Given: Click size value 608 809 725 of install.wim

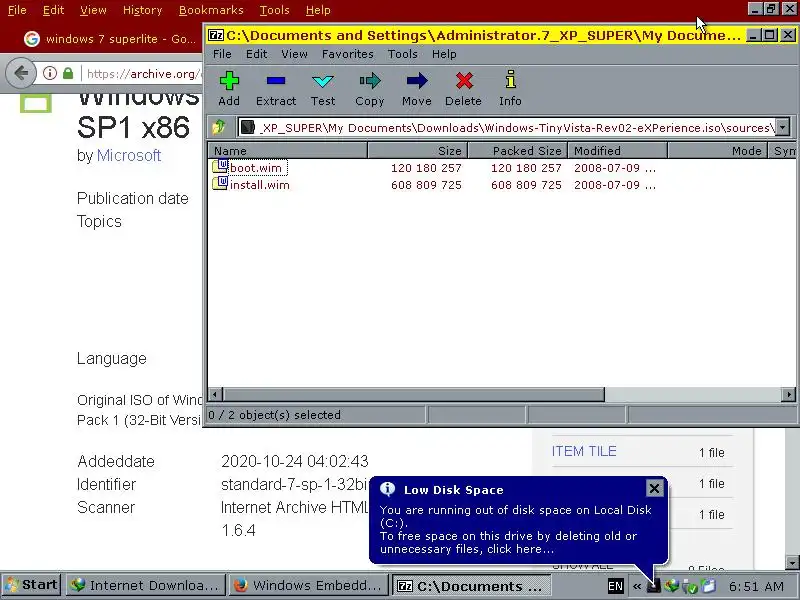Looking at the screenshot, I should [x=426, y=185].
